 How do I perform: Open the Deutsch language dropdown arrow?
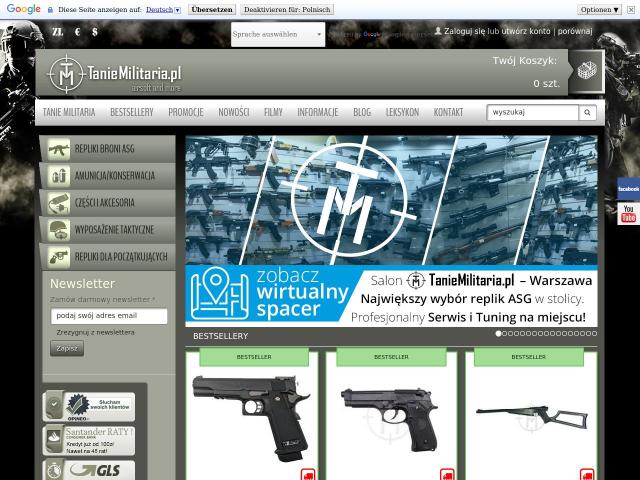coord(178,10)
